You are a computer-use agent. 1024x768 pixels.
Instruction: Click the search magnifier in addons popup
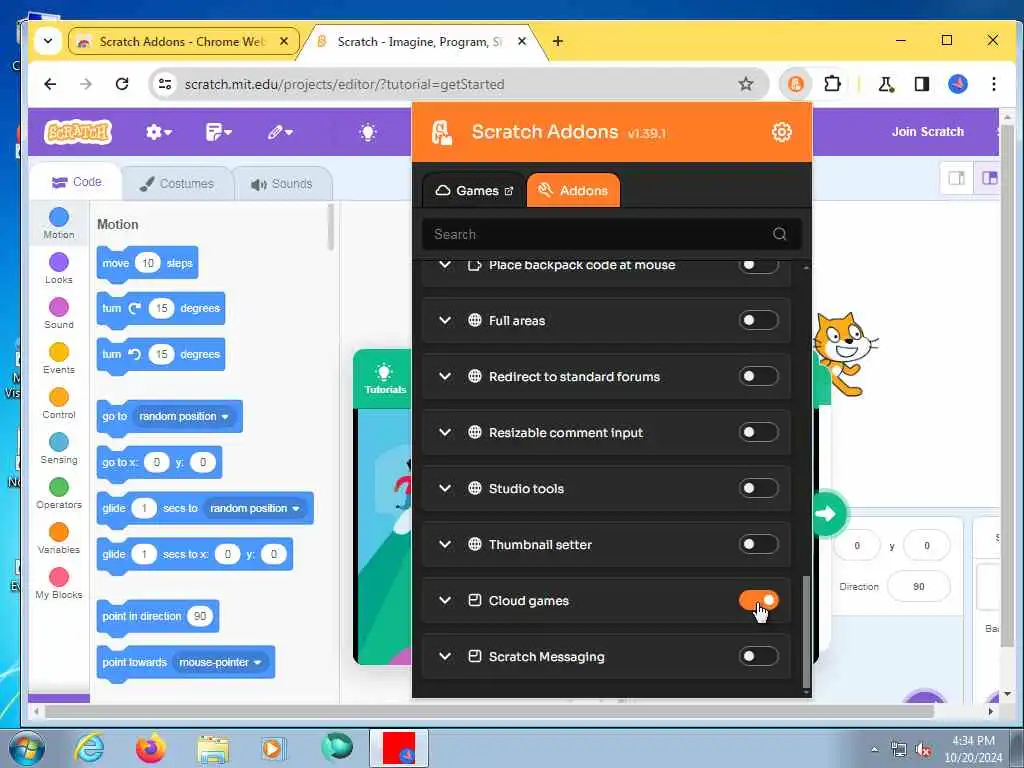(779, 234)
